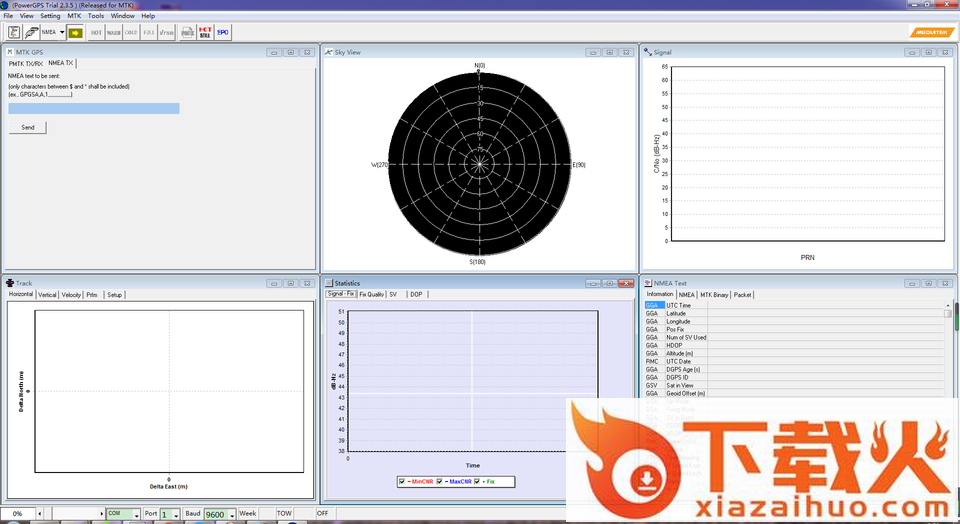Click the MediaTek logo in the toolbar
Screen dimensions: 960x524
[x=931, y=32]
